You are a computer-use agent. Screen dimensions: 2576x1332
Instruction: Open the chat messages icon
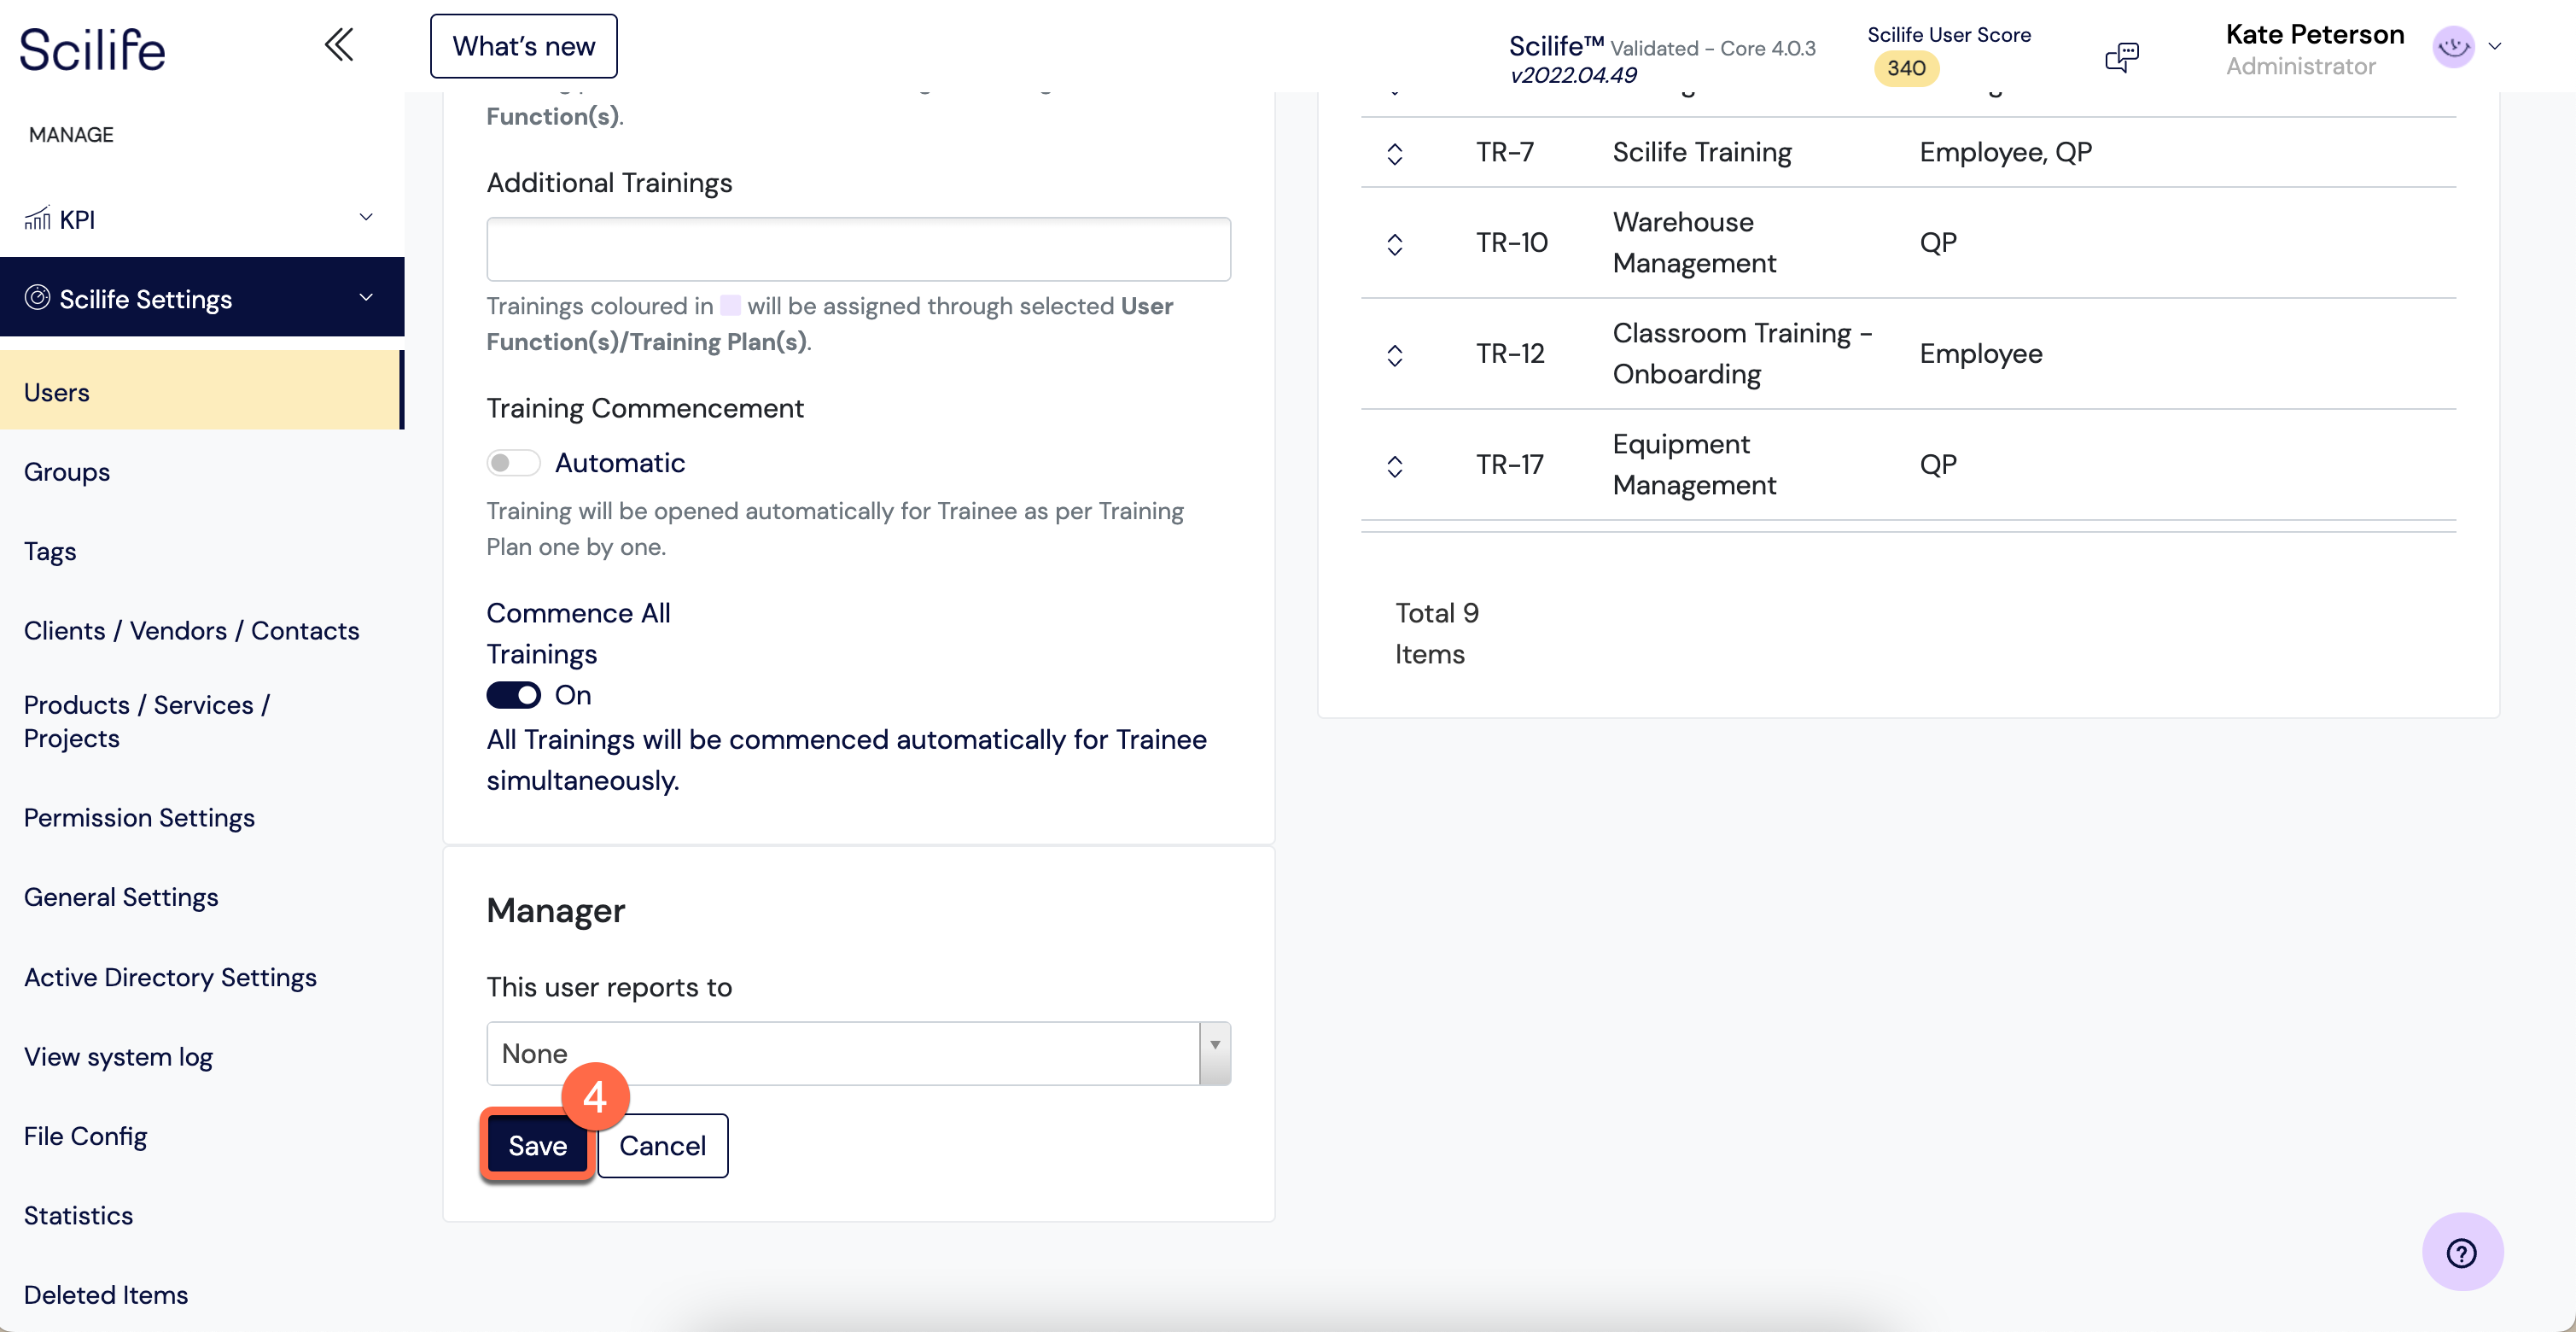point(2121,57)
